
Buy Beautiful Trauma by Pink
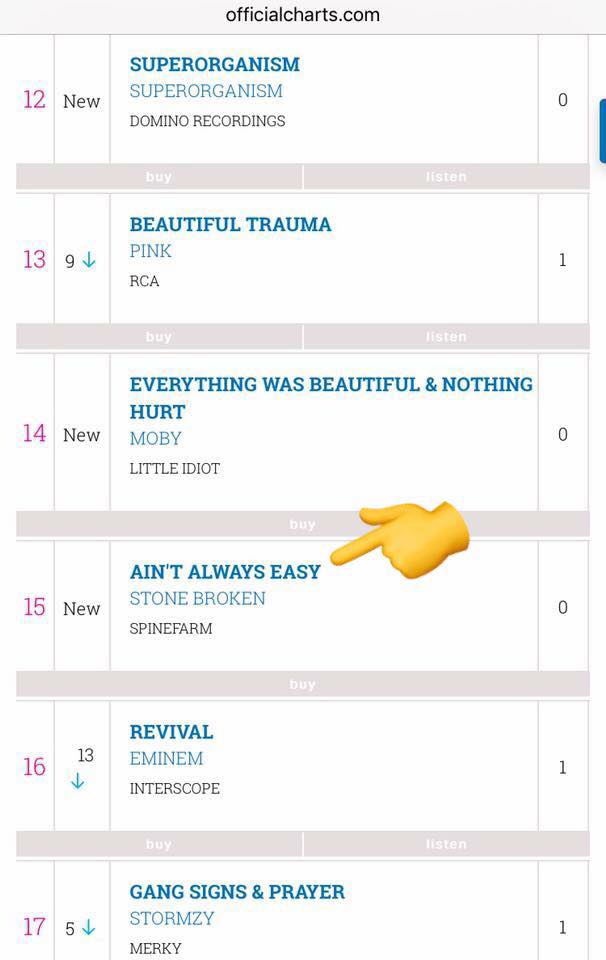click(x=159, y=337)
